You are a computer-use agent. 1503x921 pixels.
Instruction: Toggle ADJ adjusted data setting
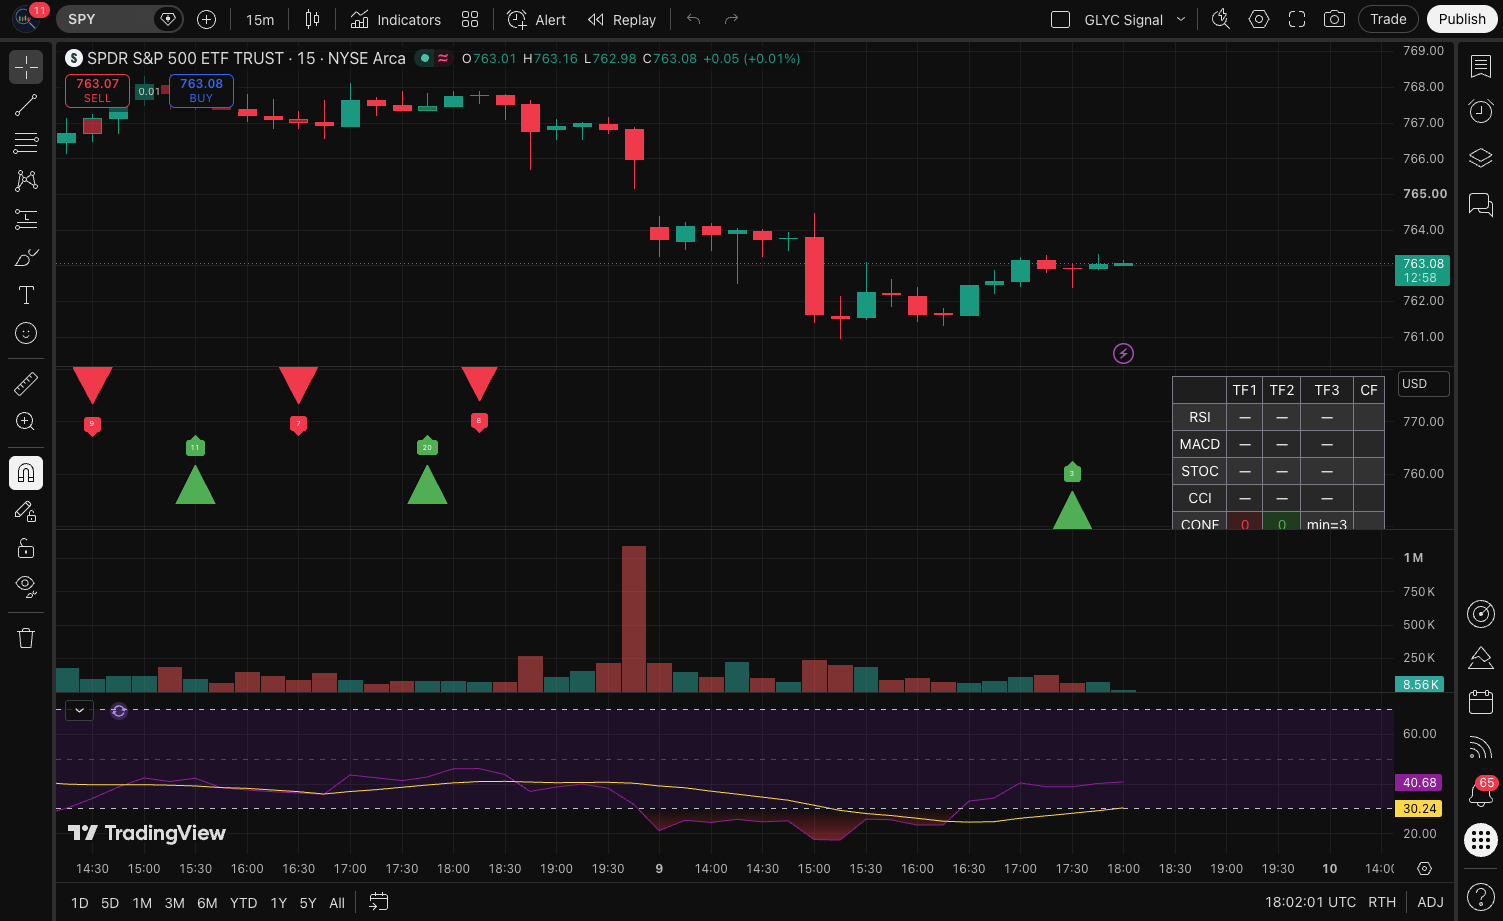point(1430,902)
